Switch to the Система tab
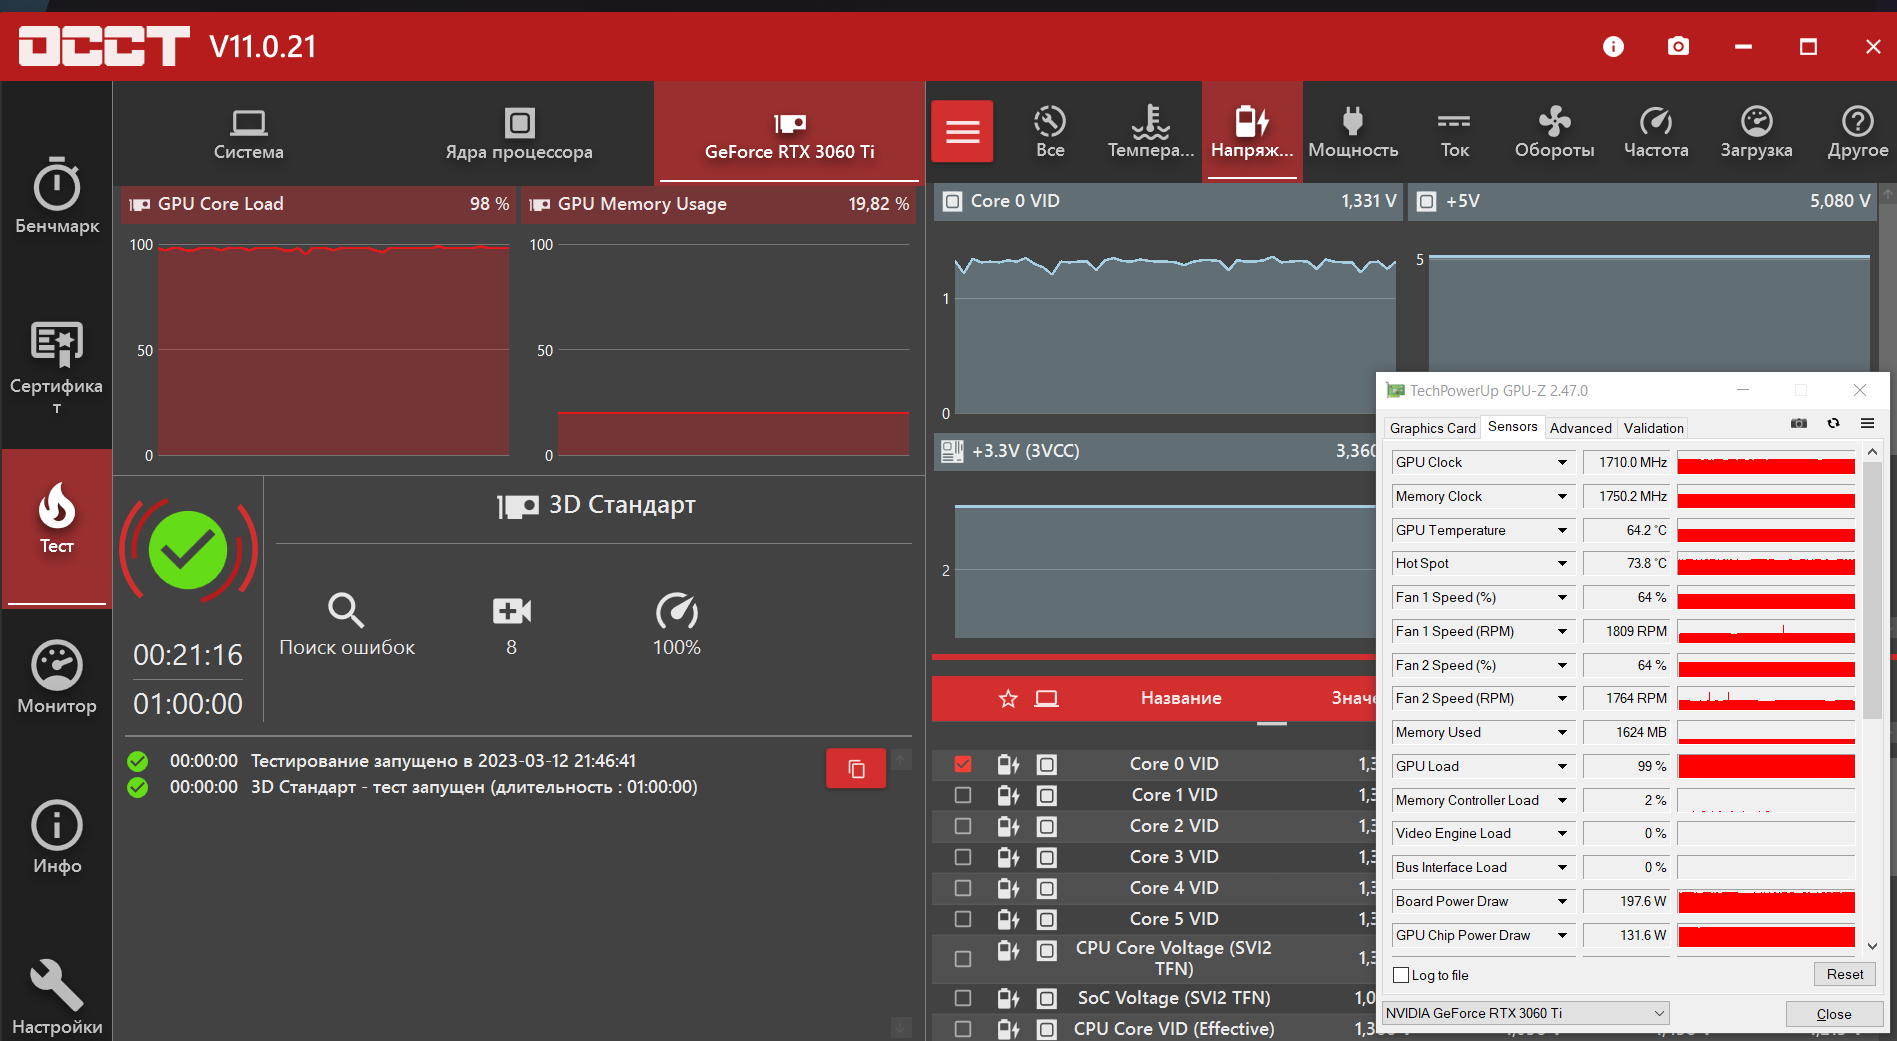1897x1041 pixels. pyautogui.click(x=248, y=133)
